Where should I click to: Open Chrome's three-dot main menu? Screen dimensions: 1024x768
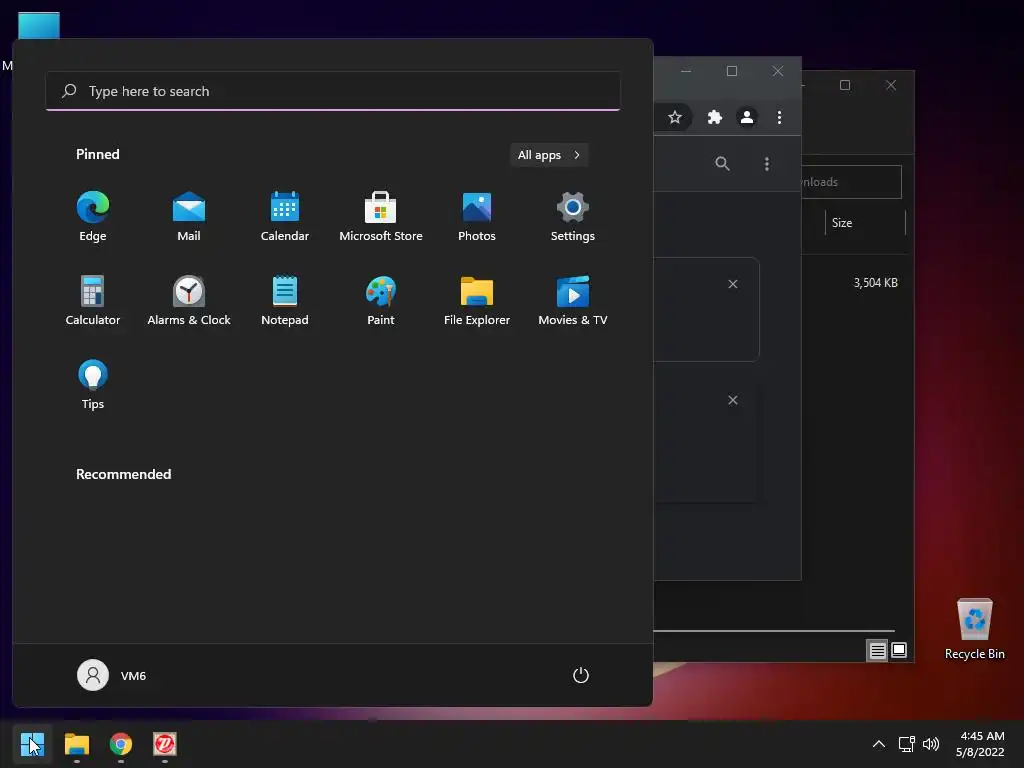tap(779, 117)
